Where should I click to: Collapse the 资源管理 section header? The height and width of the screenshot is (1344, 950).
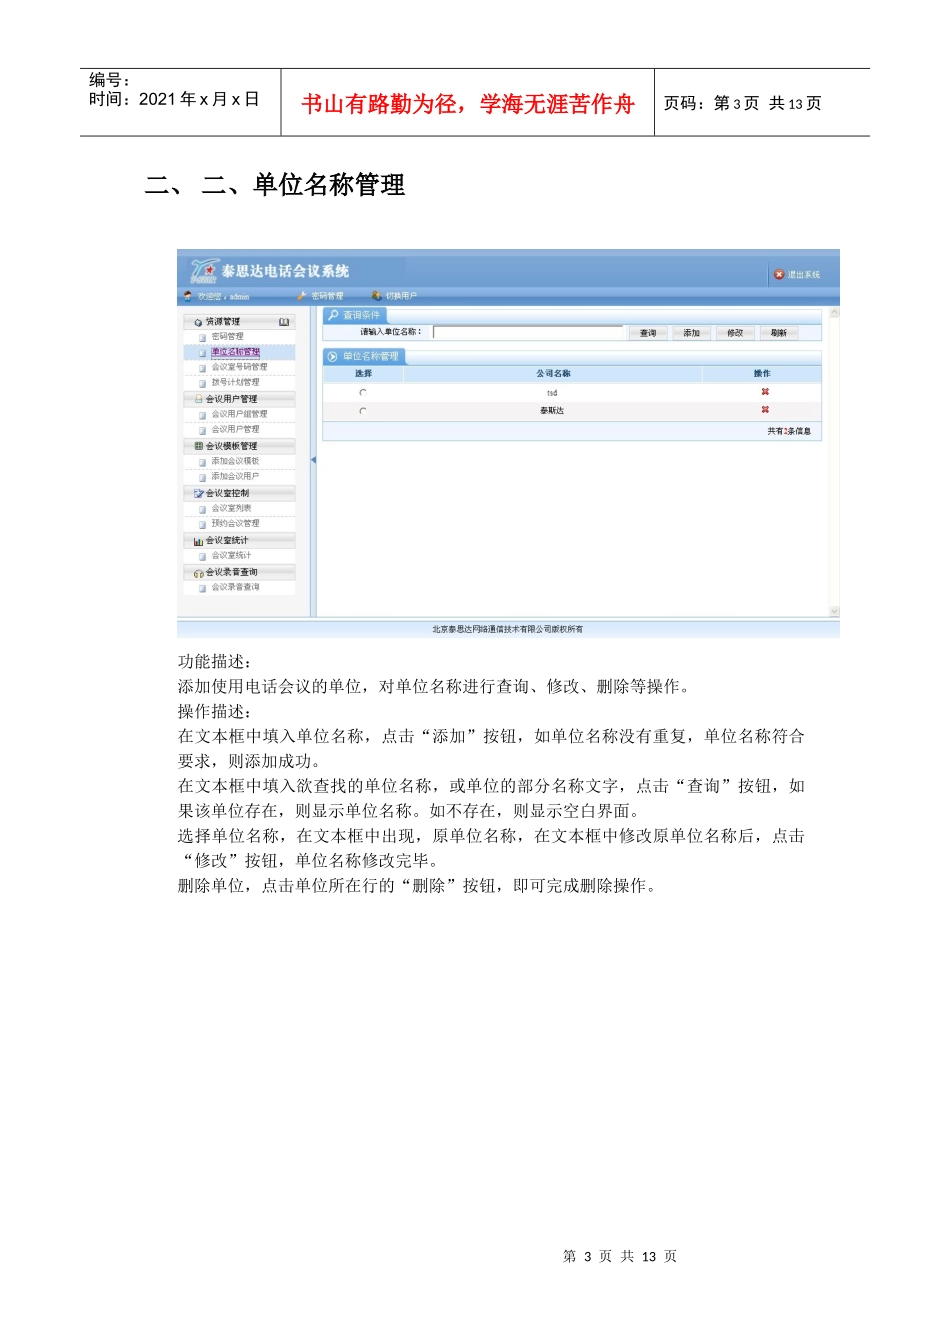point(239,322)
